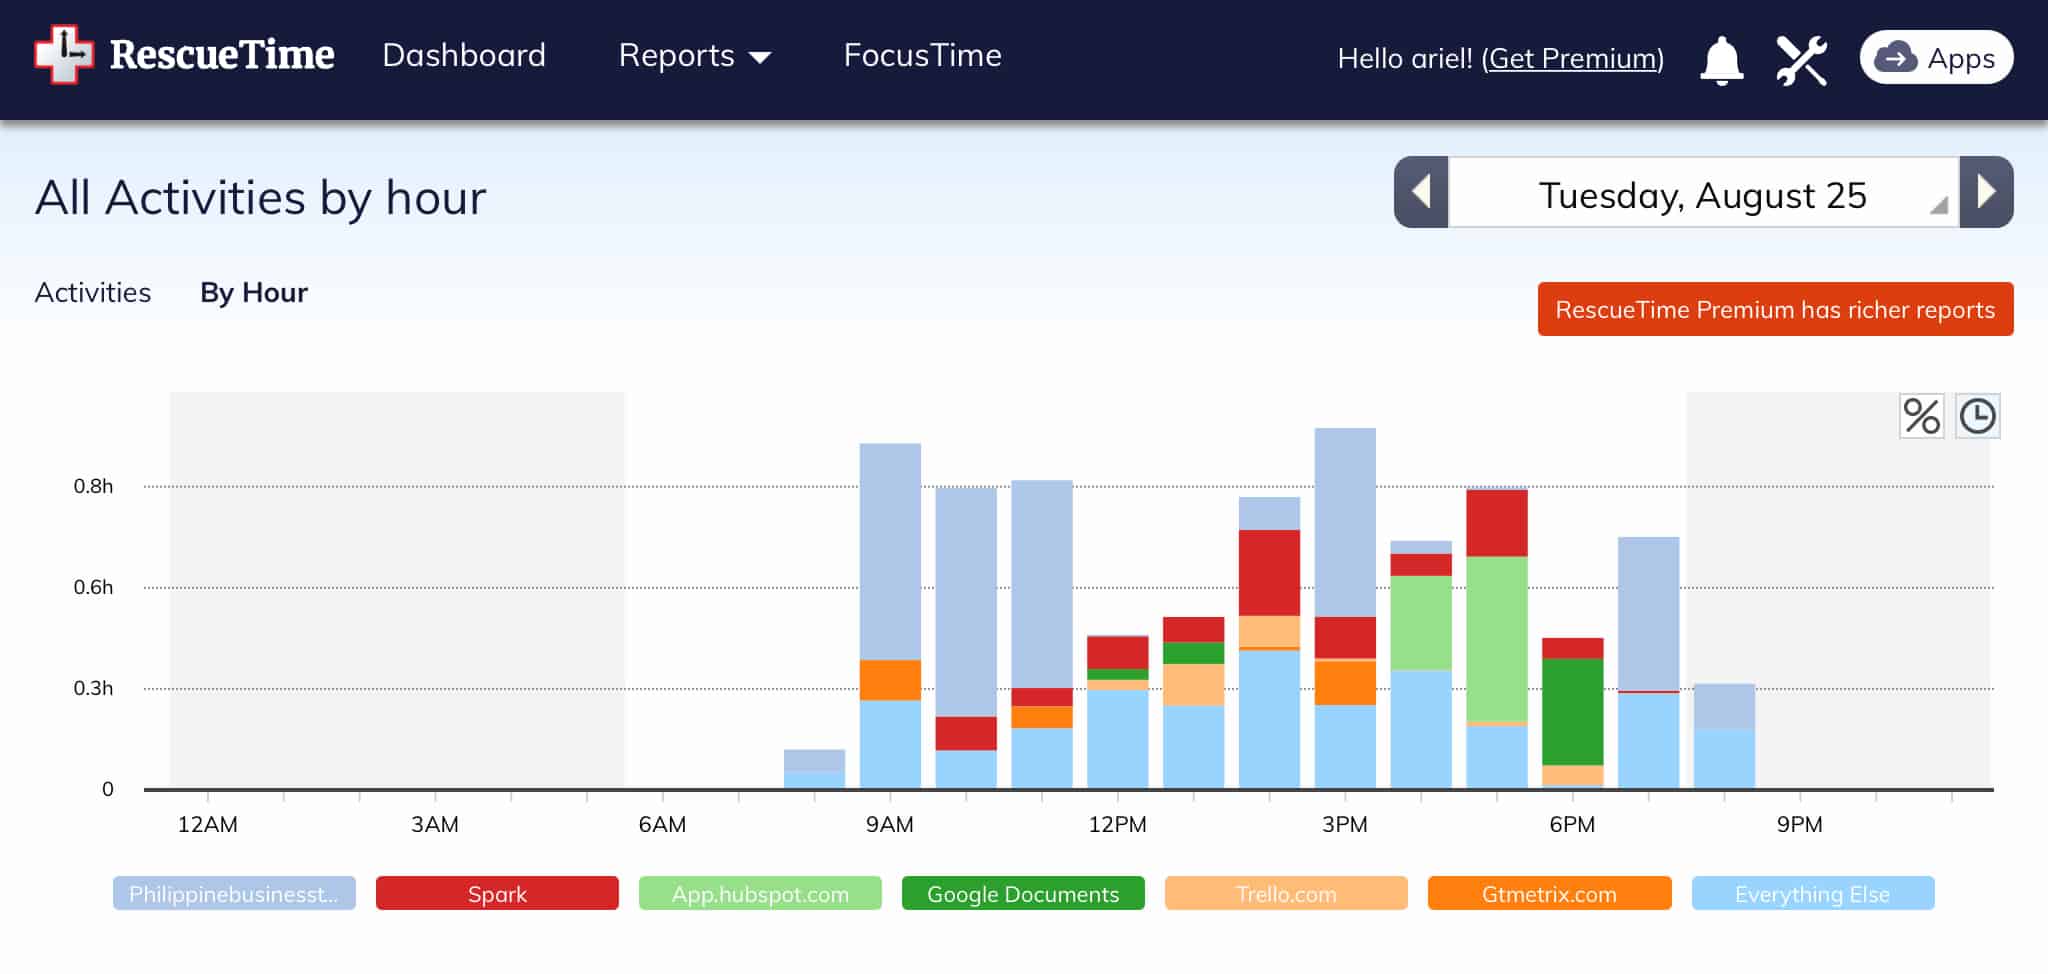Click the 9AM bar's orange Gtmetrix segment

(x=890, y=680)
